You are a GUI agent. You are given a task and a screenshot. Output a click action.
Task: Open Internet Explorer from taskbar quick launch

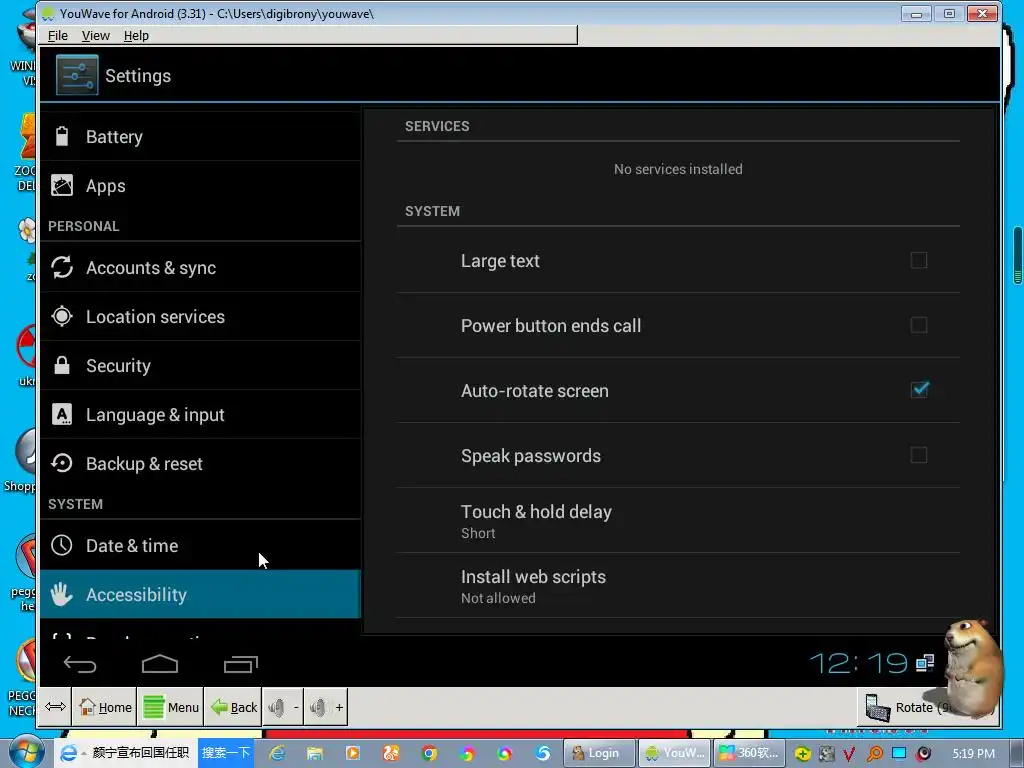point(278,753)
